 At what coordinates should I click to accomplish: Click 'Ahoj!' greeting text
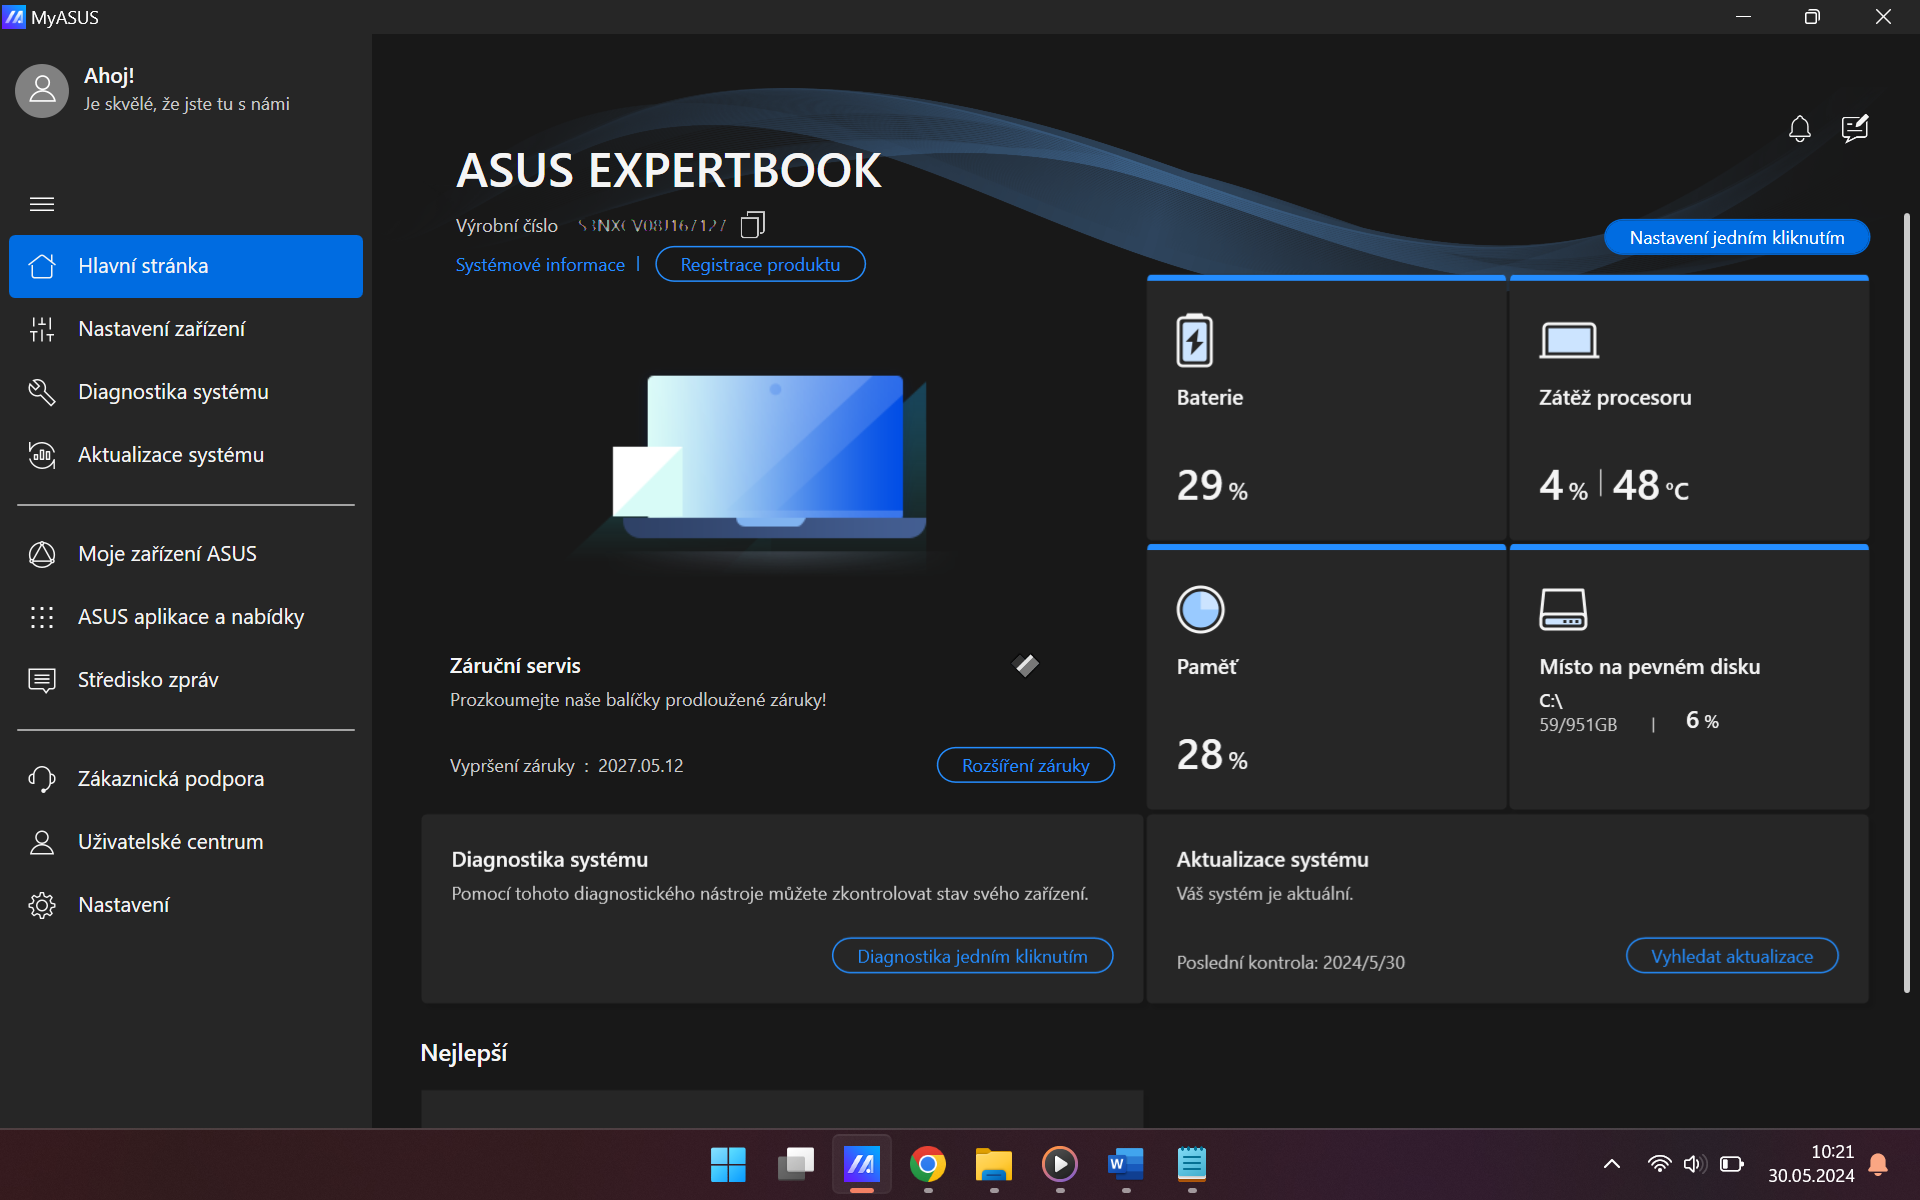coord(109,76)
